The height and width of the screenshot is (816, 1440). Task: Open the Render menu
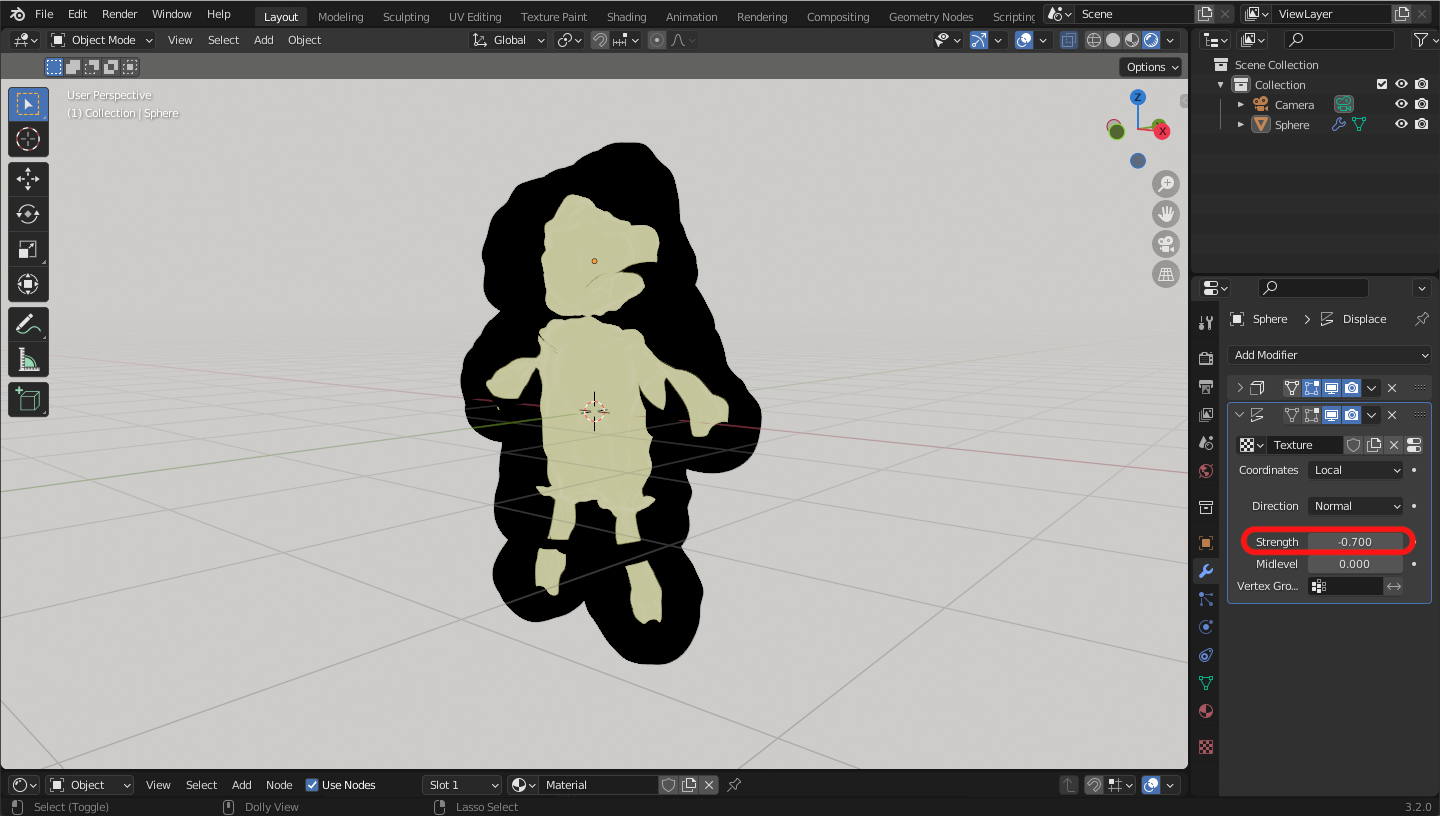(119, 14)
